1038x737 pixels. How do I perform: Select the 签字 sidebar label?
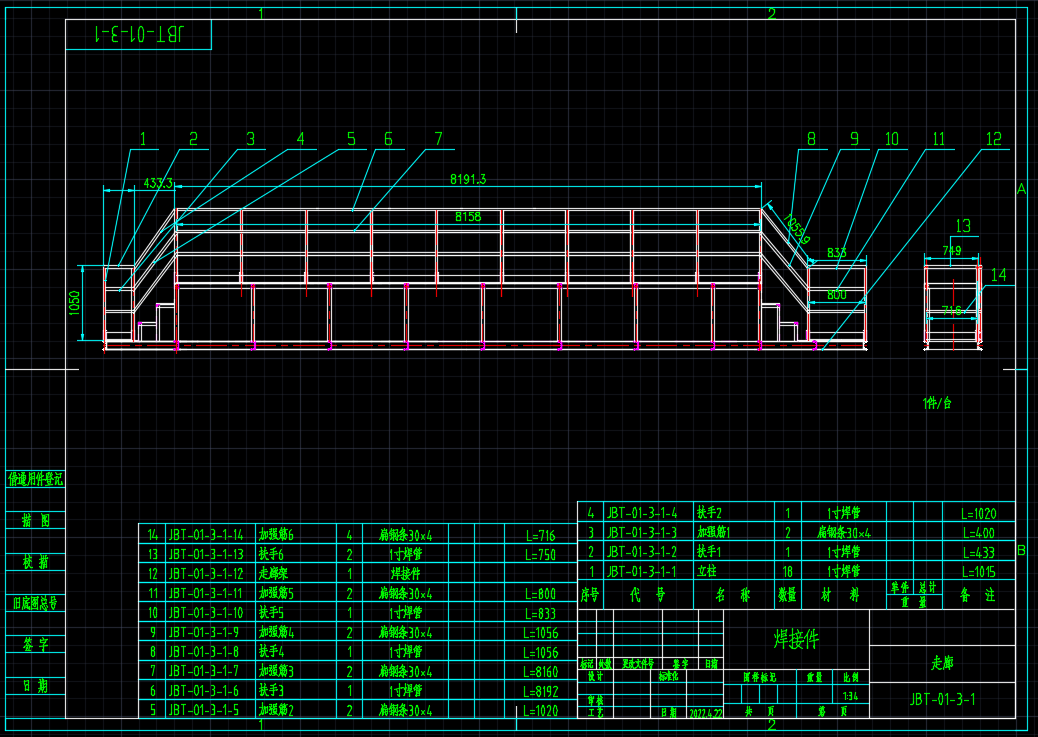pyautogui.click(x=36, y=644)
